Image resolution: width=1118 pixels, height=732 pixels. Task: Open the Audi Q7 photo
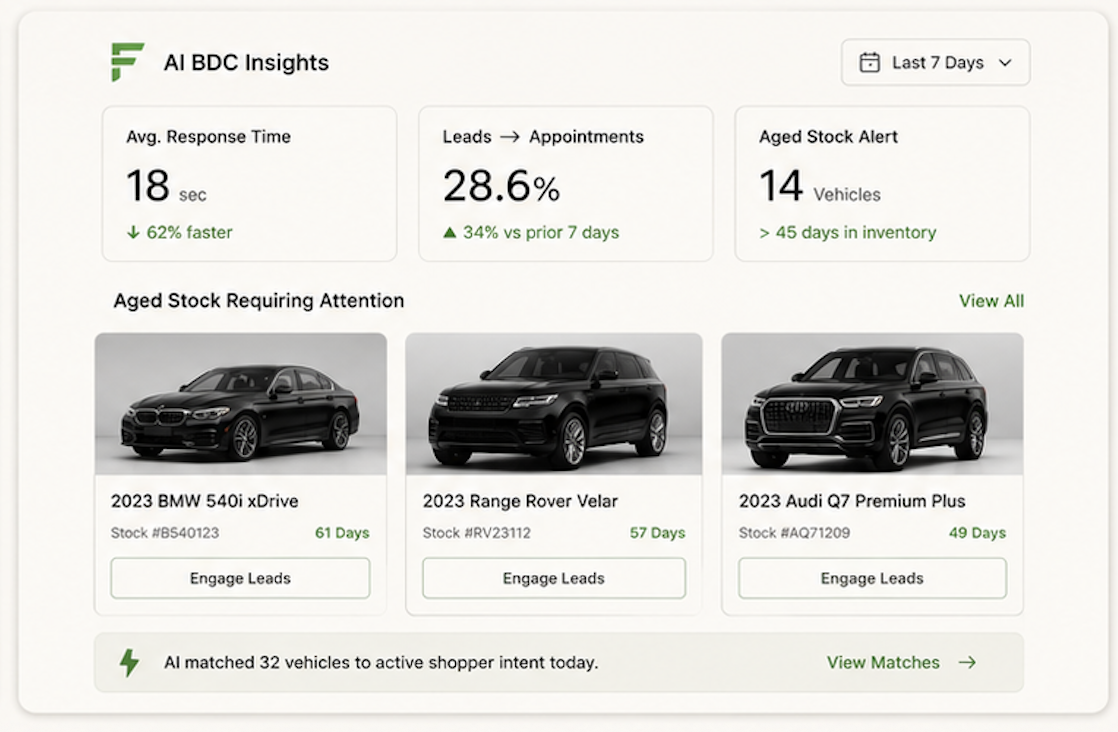pyautogui.click(x=872, y=403)
